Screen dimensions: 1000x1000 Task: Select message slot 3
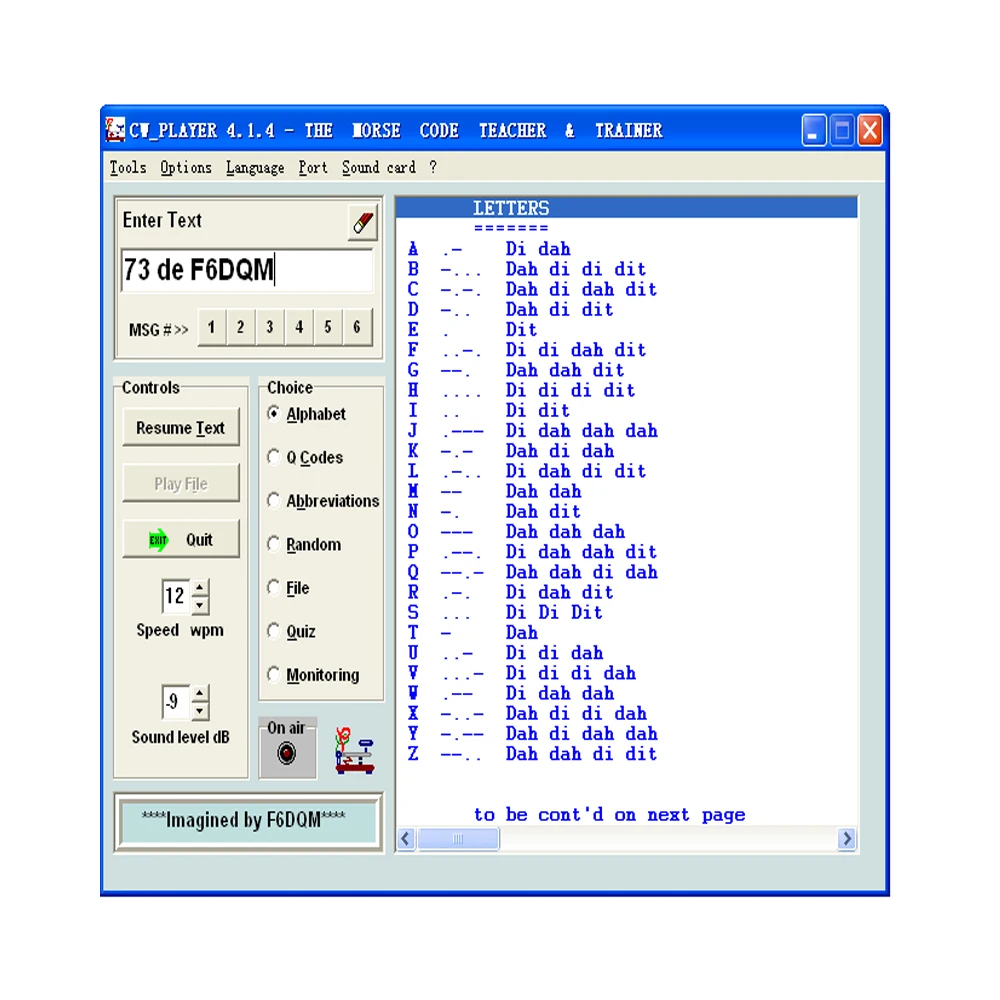(x=269, y=327)
